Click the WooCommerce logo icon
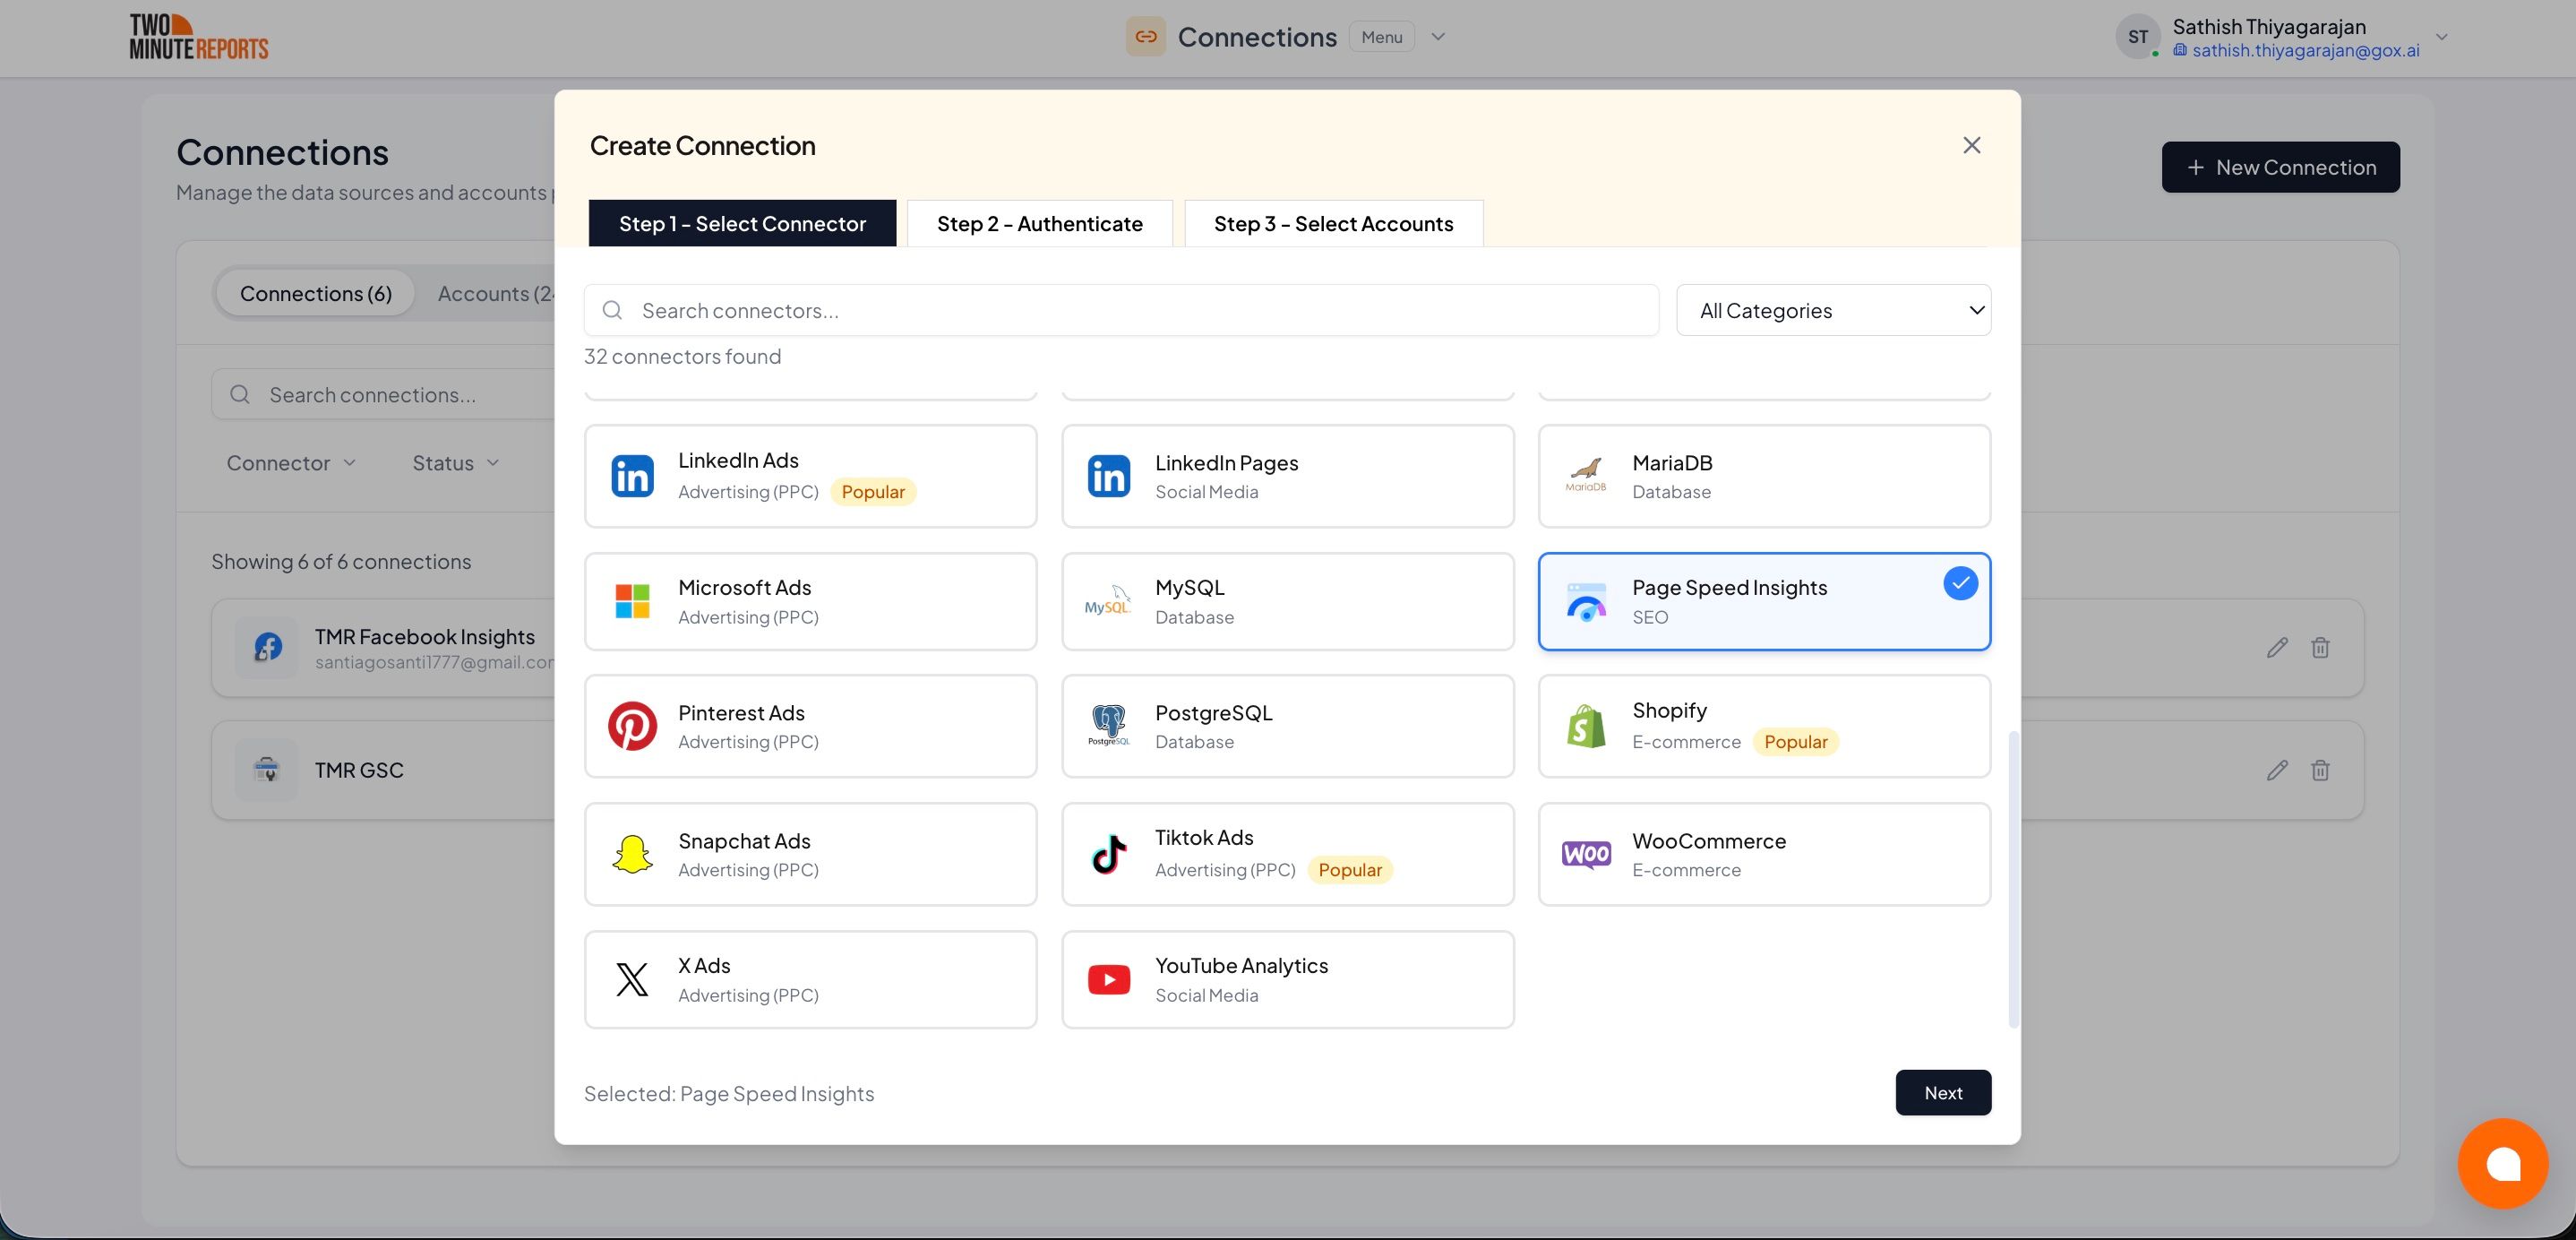This screenshot has height=1240, width=2576. pyautogui.click(x=1586, y=854)
